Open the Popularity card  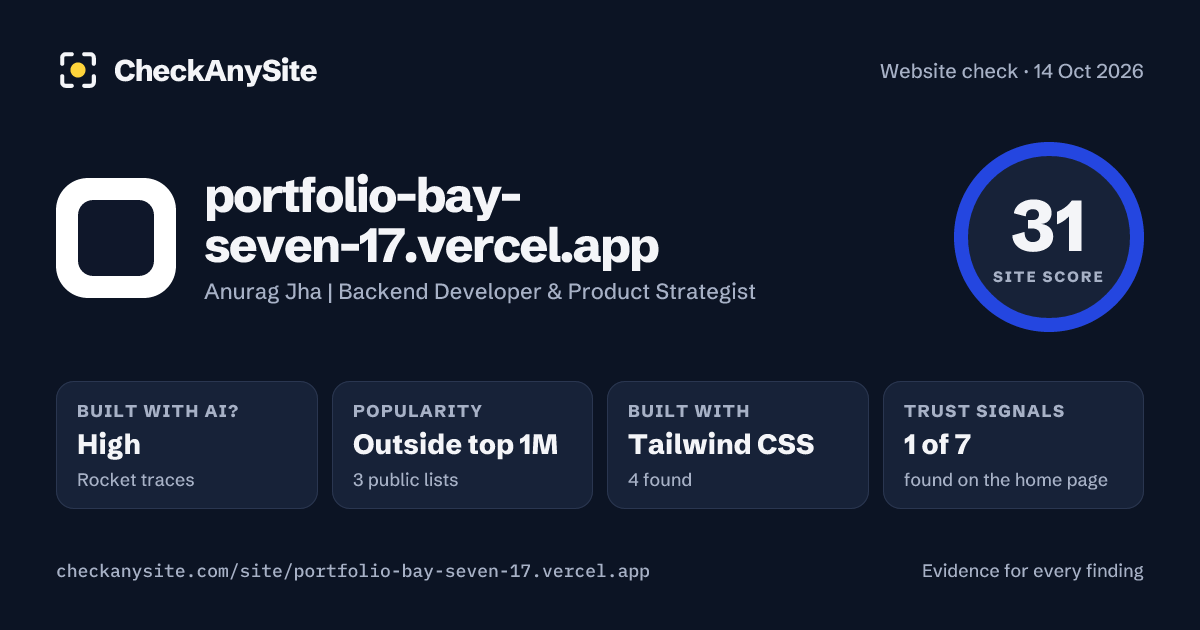tap(462, 445)
